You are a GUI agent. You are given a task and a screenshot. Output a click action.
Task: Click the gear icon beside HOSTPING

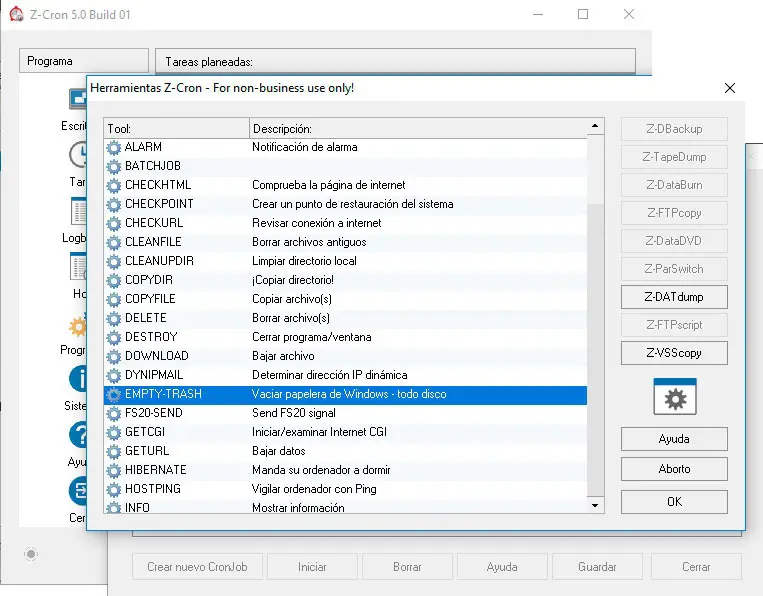tap(113, 489)
